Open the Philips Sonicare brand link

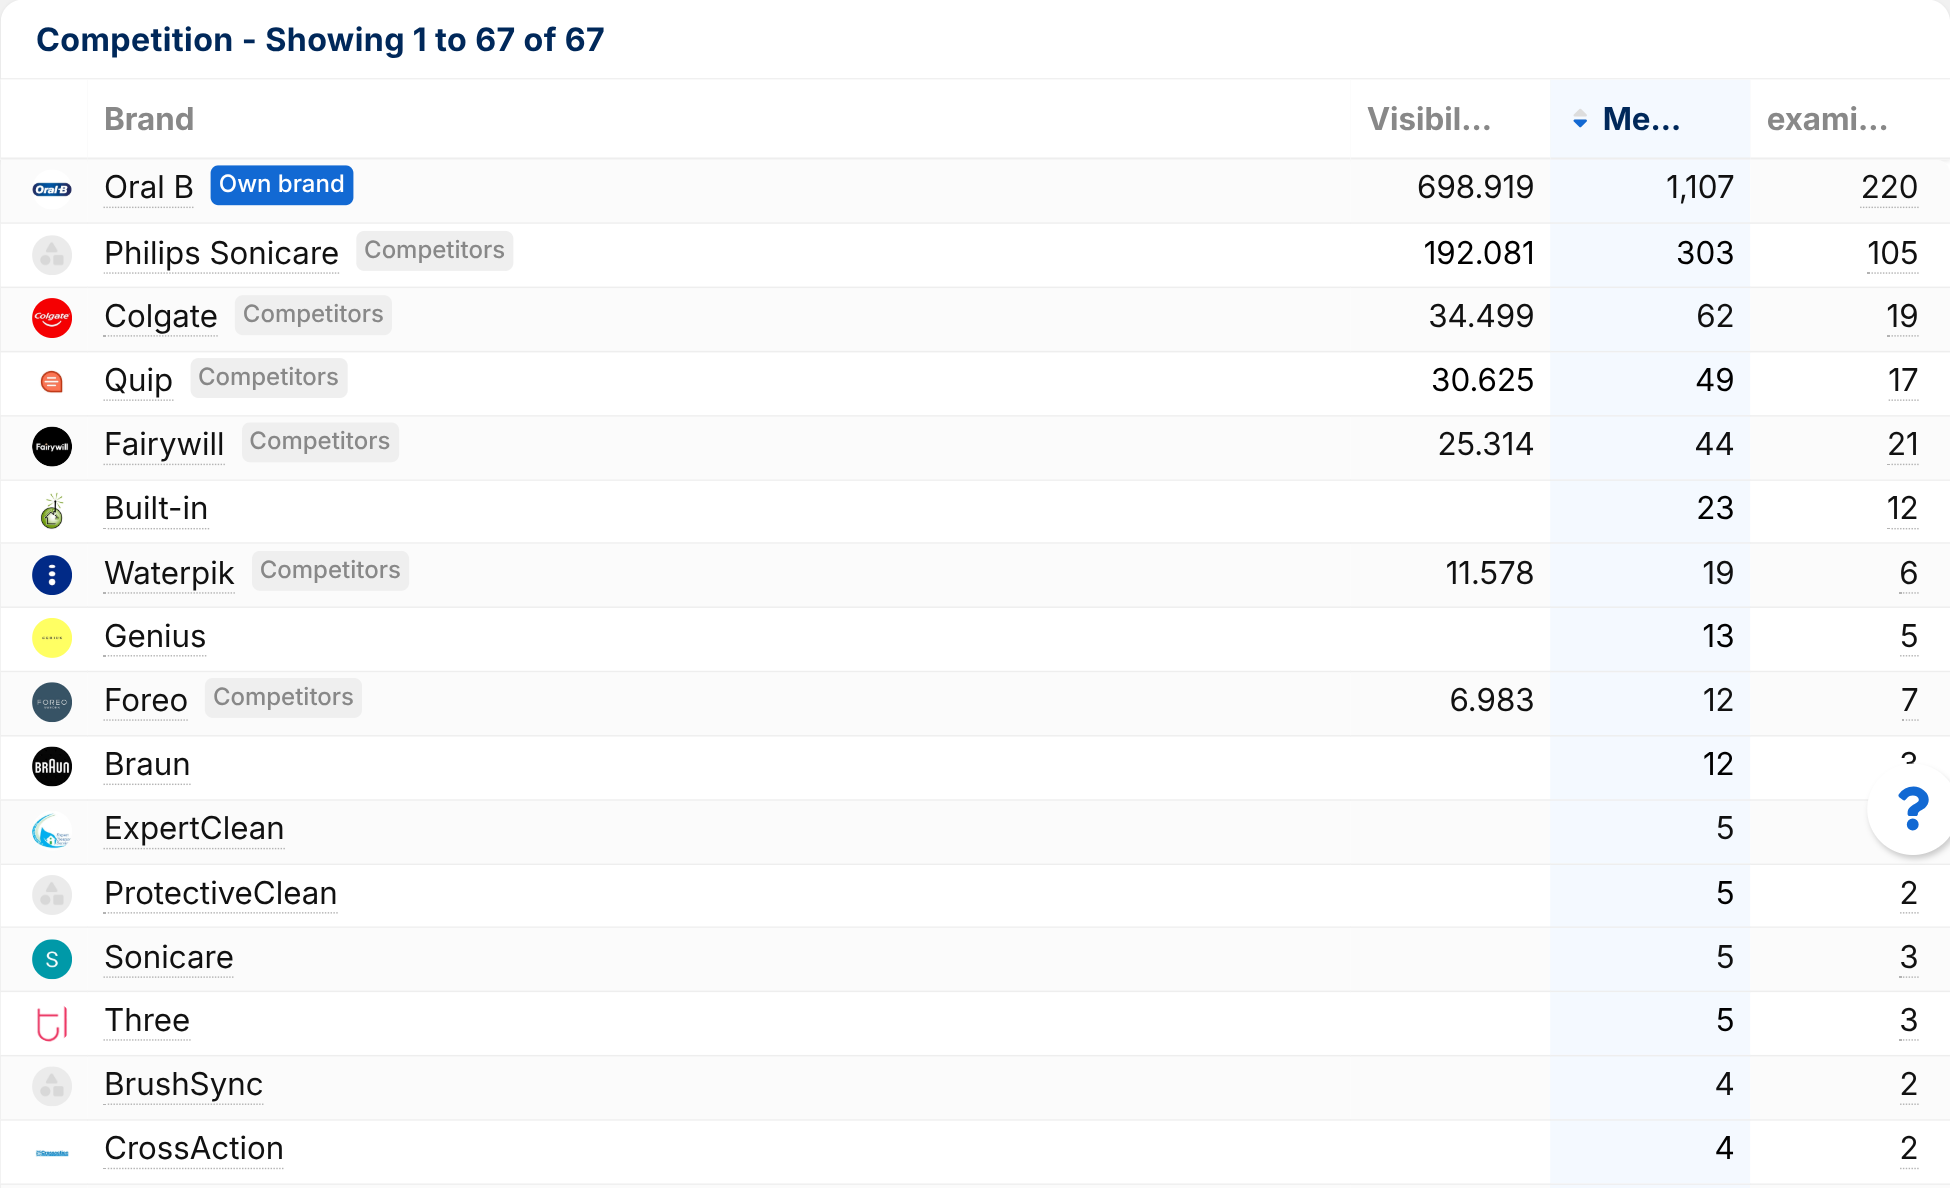(x=221, y=253)
